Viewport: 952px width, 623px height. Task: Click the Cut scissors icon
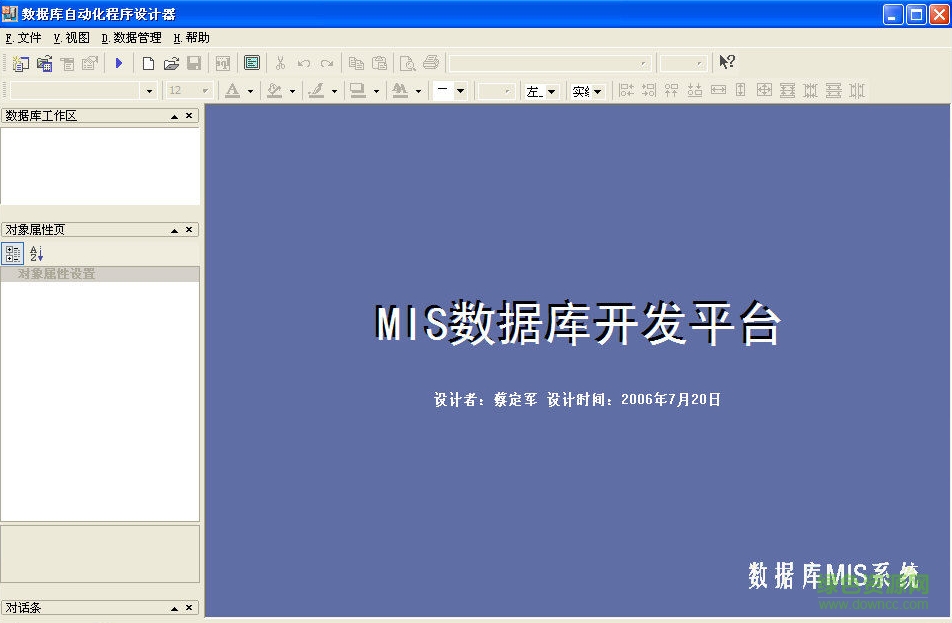tap(279, 62)
